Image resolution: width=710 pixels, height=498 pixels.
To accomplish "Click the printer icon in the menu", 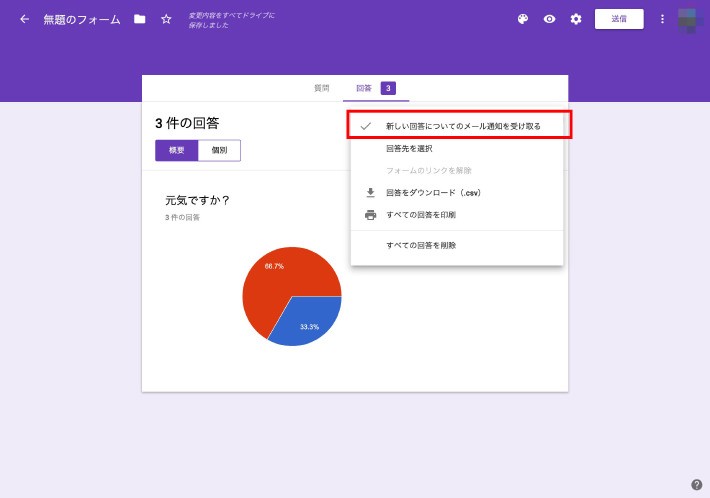I will coord(370,215).
